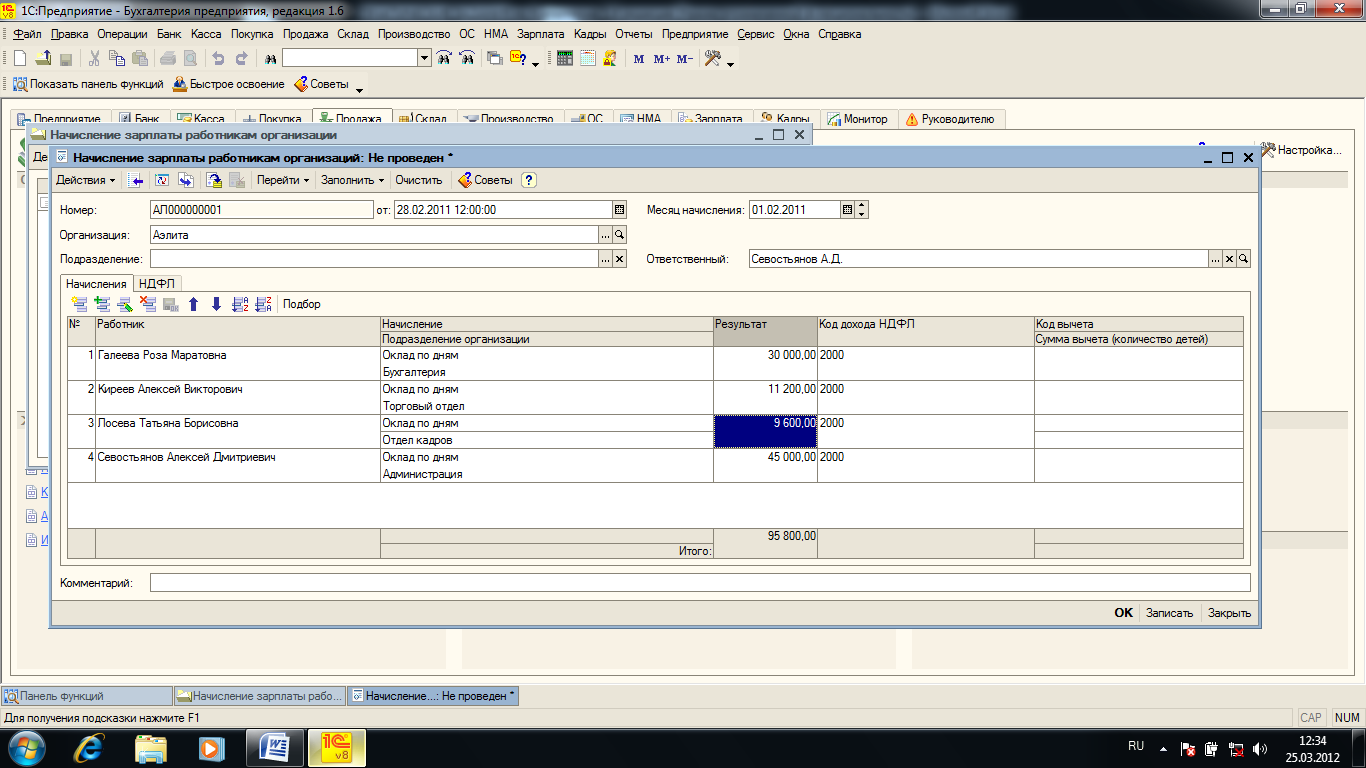This screenshot has width=1366, height=768.
Task: Switch to the НДФЛ tab
Action: (x=156, y=284)
